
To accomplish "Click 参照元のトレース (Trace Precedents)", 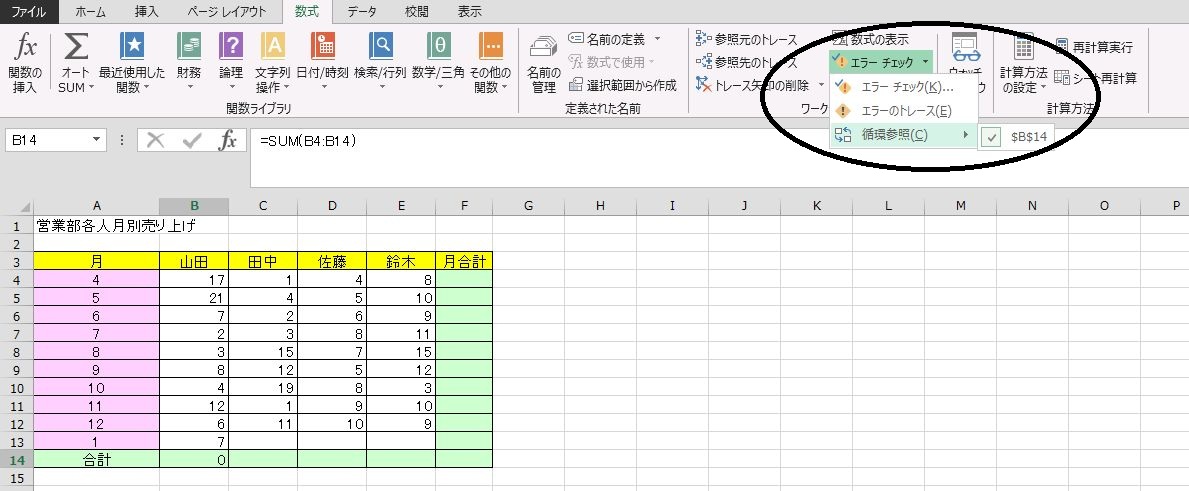I will click(747, 39).
